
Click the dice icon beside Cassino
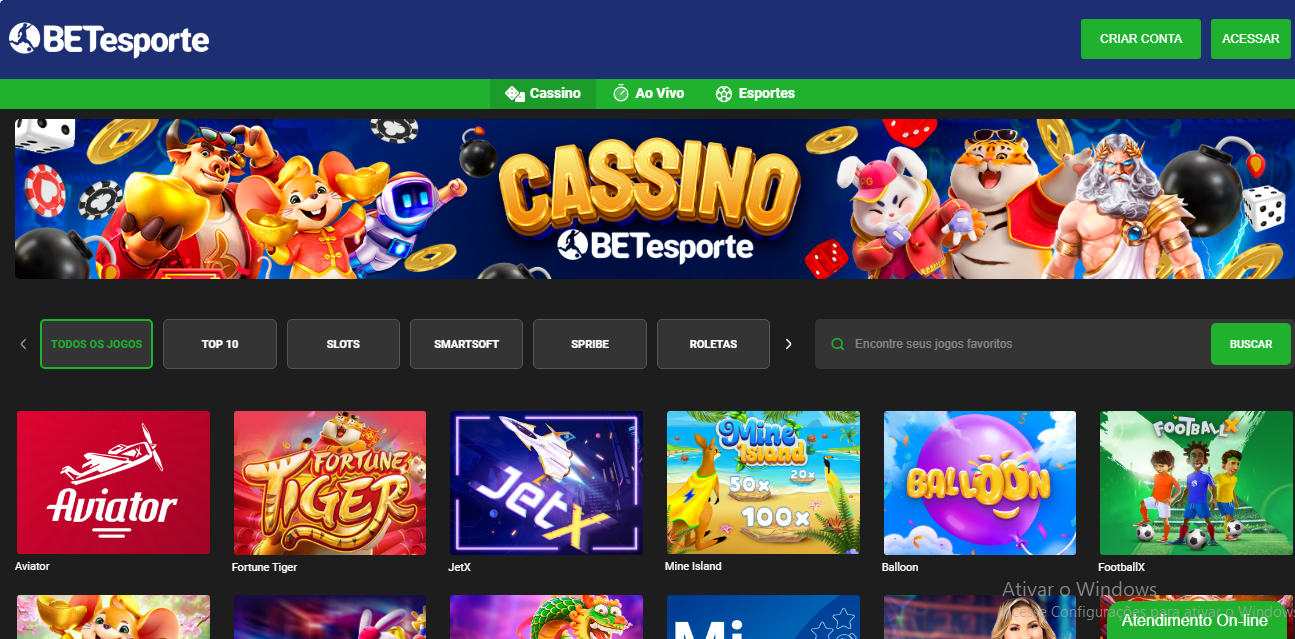pyautogui.click(x=515, y=94)
